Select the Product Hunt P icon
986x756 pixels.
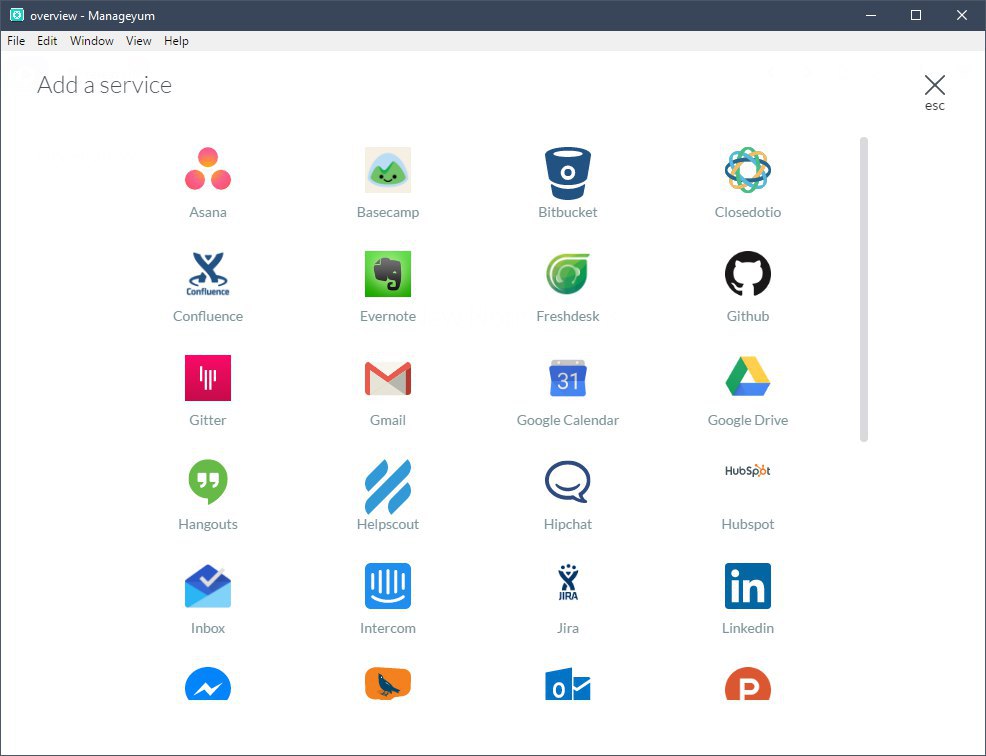pos(748,684)
